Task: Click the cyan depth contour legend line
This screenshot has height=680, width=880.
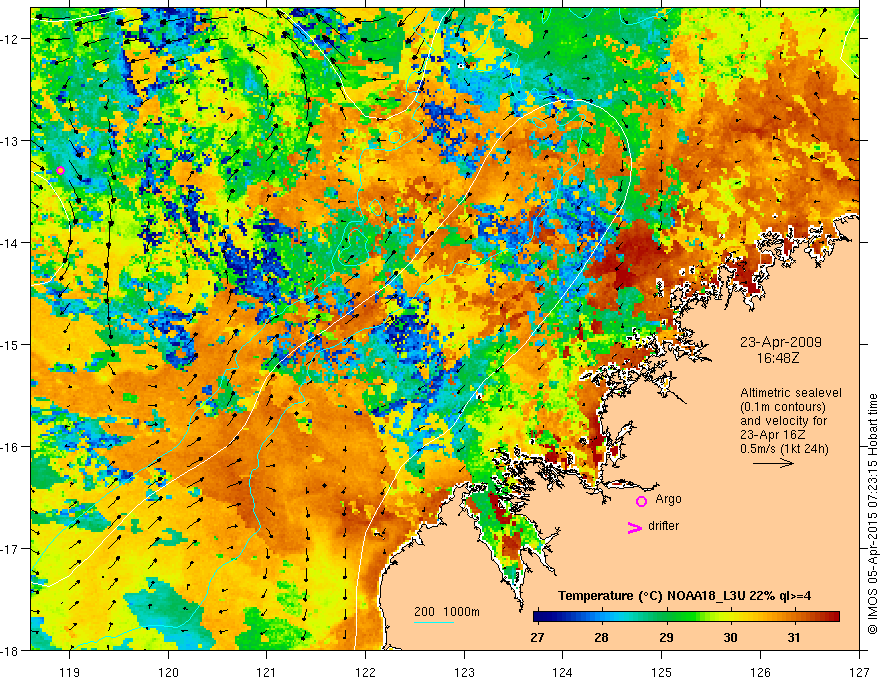Action: pyautogui.click(x=434, y=622)
